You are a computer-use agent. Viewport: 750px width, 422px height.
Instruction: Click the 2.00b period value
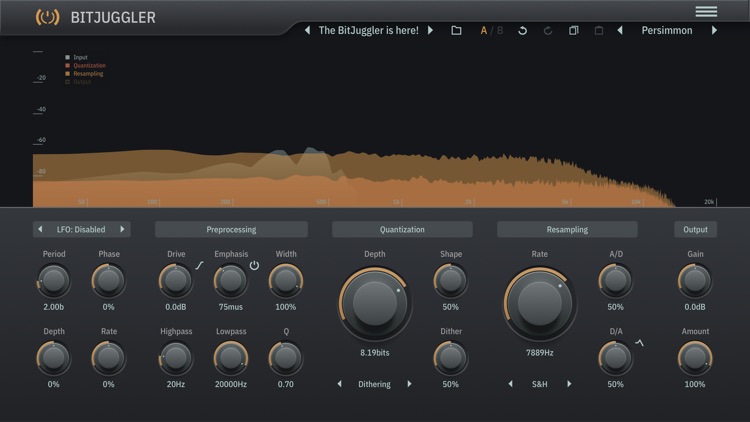click(54, 307)
